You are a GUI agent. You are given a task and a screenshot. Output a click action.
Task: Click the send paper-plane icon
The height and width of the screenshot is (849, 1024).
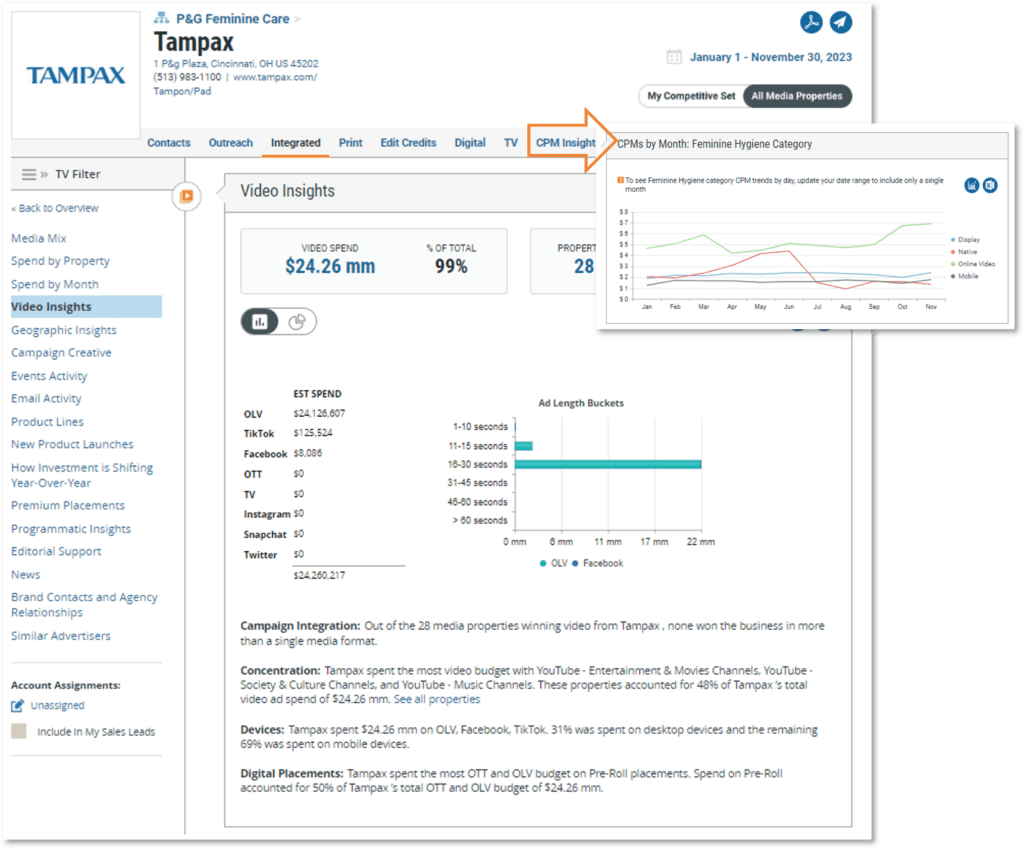(841, 22)
